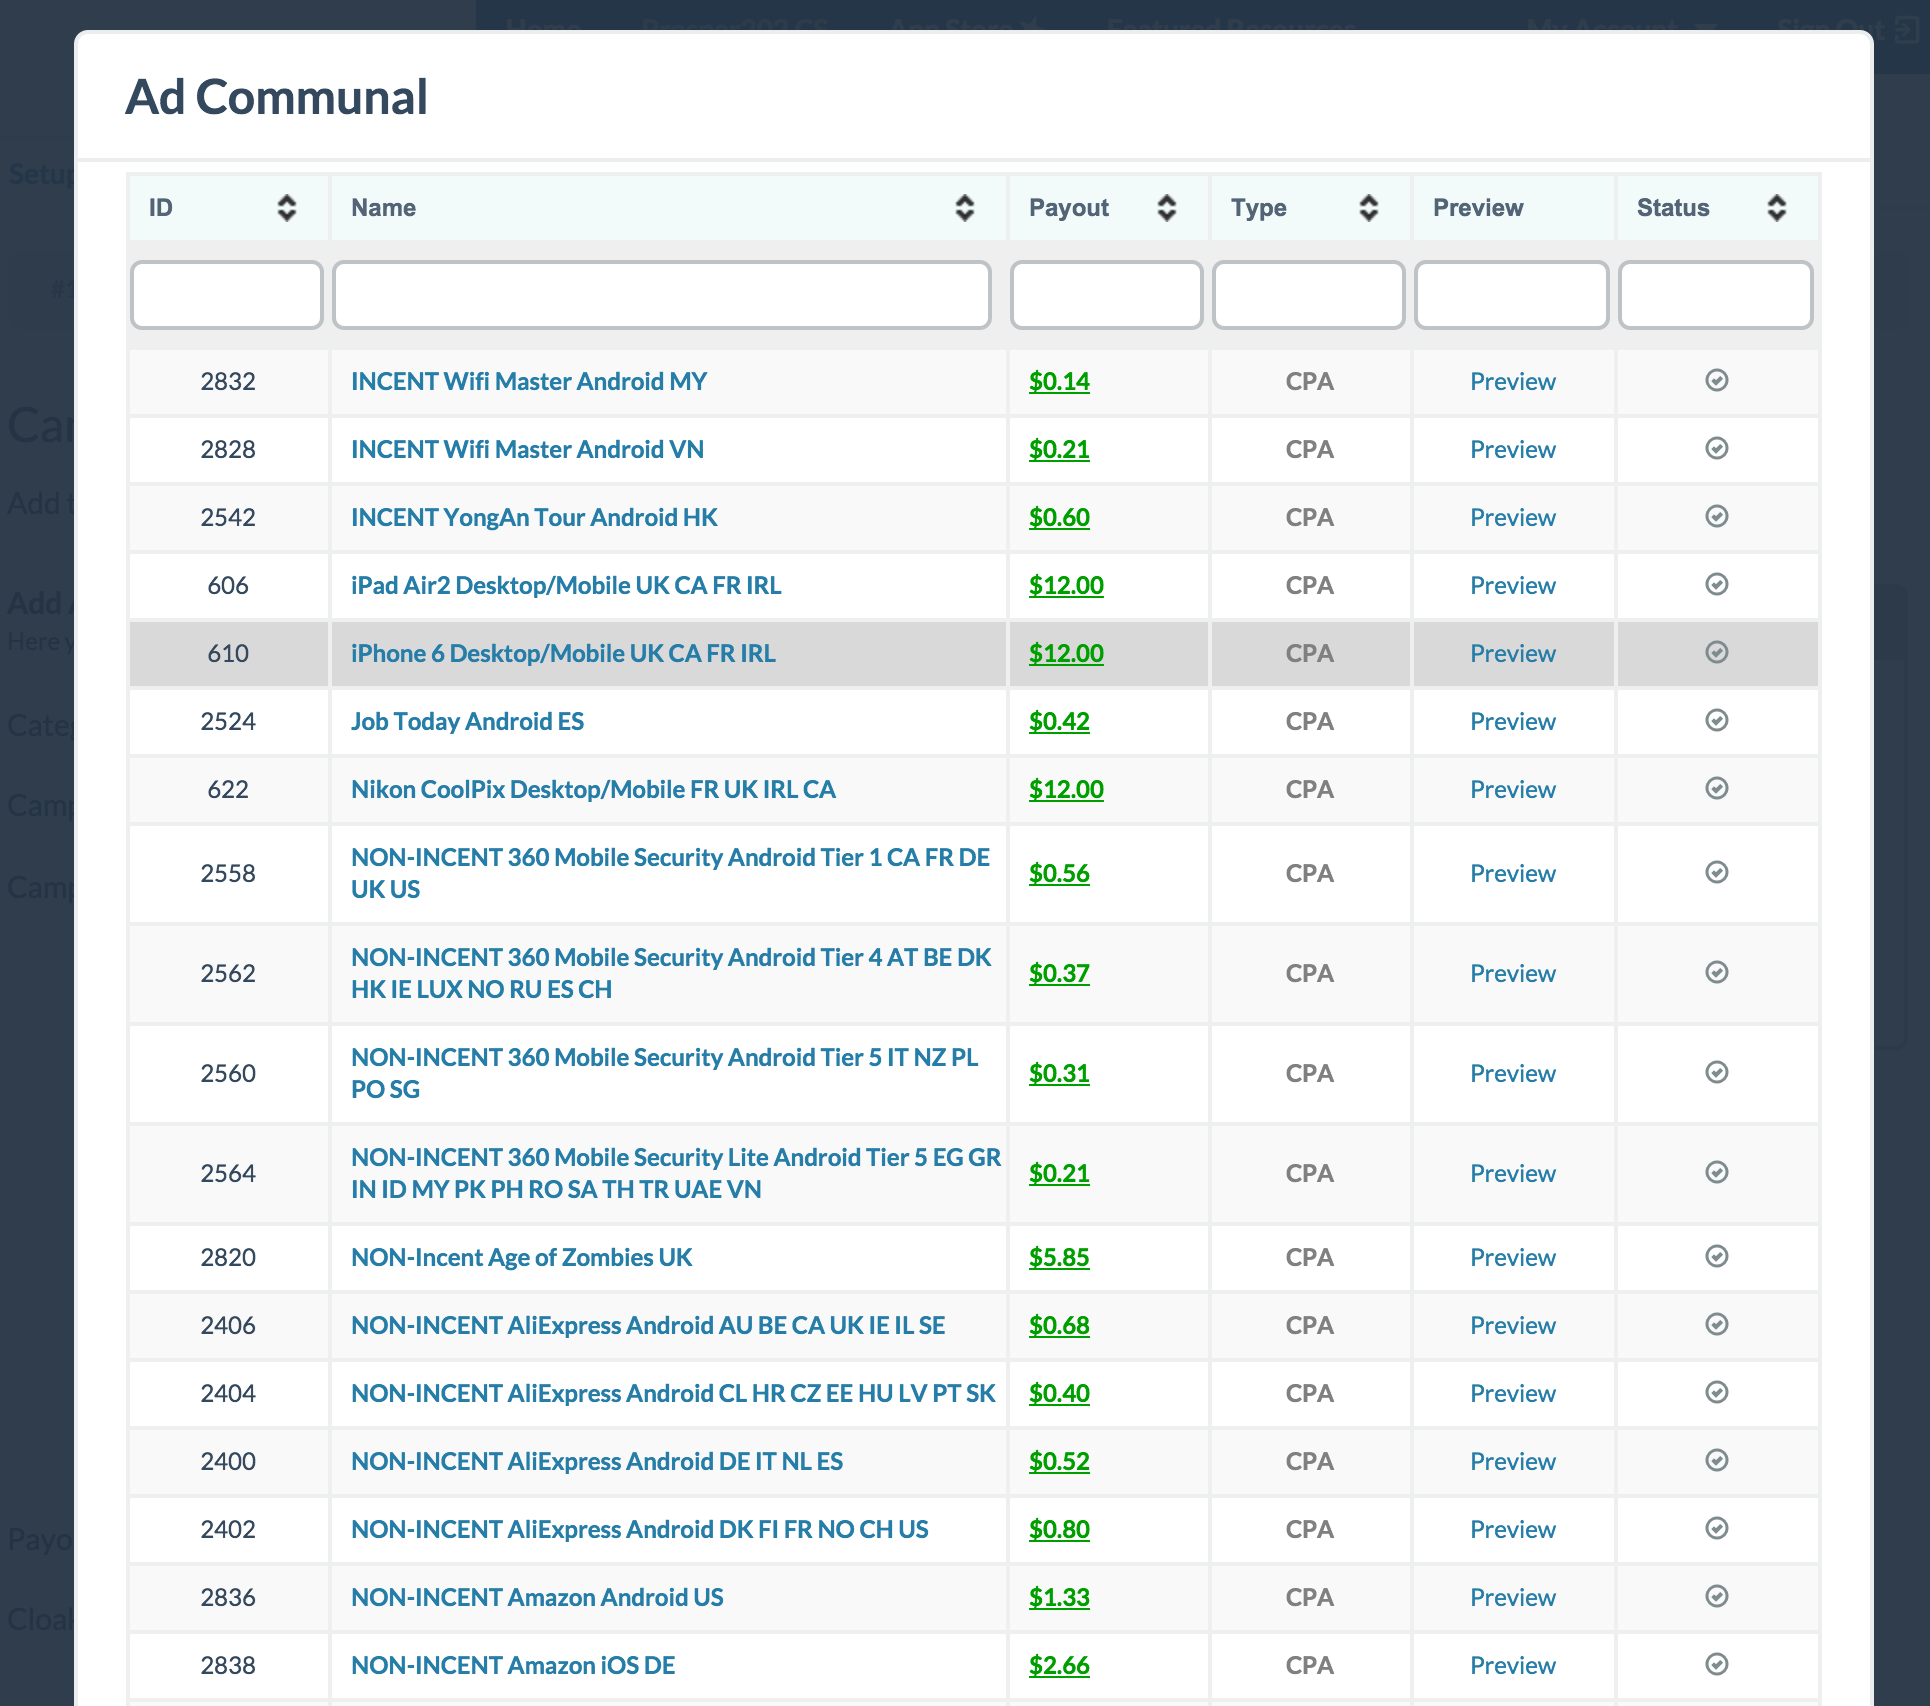Image resolution: width=1930 pixels, height=1706 pixels.
Task: Click the status icon on the iPhone 6 row
Action: point(1716,653)
